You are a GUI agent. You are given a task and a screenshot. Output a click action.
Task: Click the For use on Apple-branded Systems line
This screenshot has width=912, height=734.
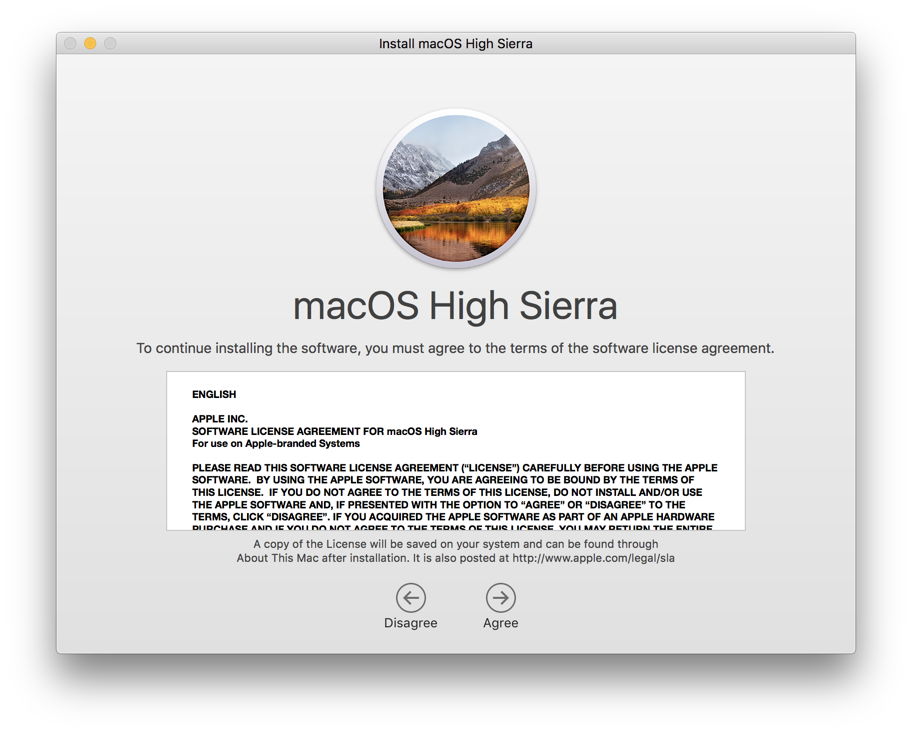tap(275, 442)
